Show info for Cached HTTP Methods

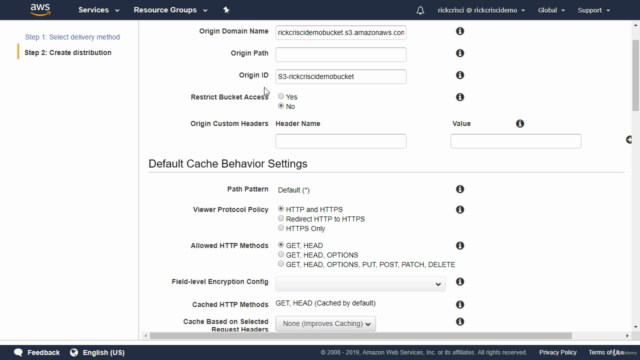click(460, 304)
